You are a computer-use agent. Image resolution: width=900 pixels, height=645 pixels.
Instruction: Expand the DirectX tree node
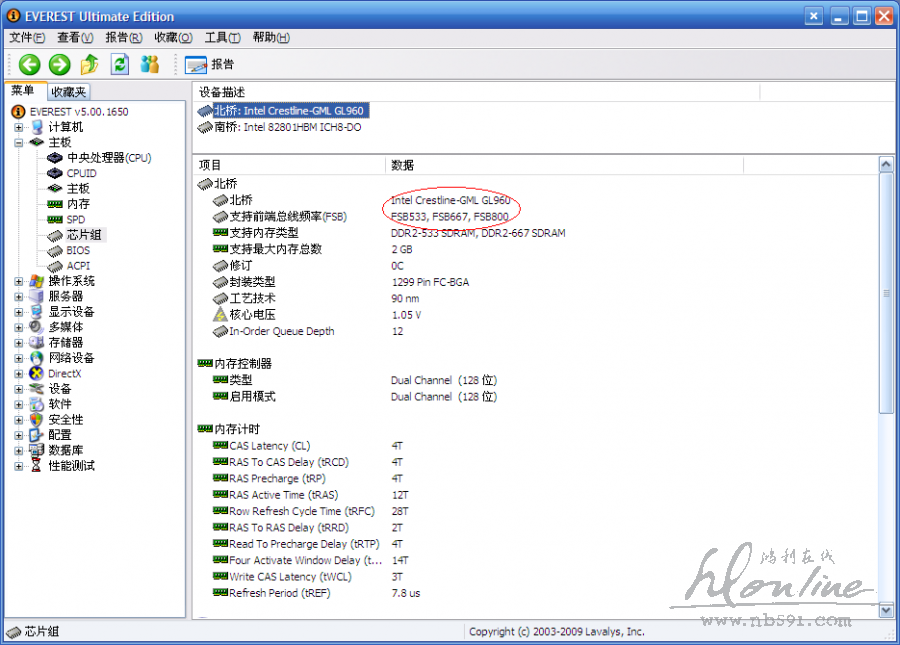pos(19,374)
